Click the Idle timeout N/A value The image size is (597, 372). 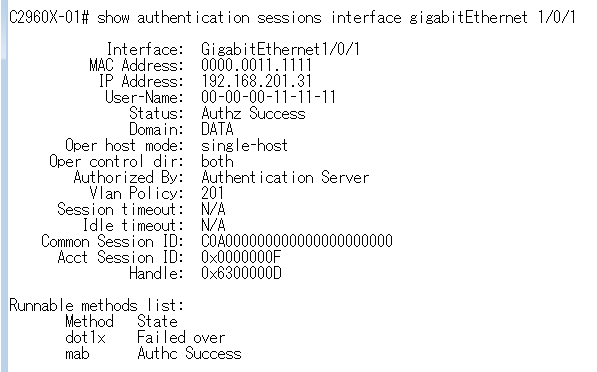213,225
